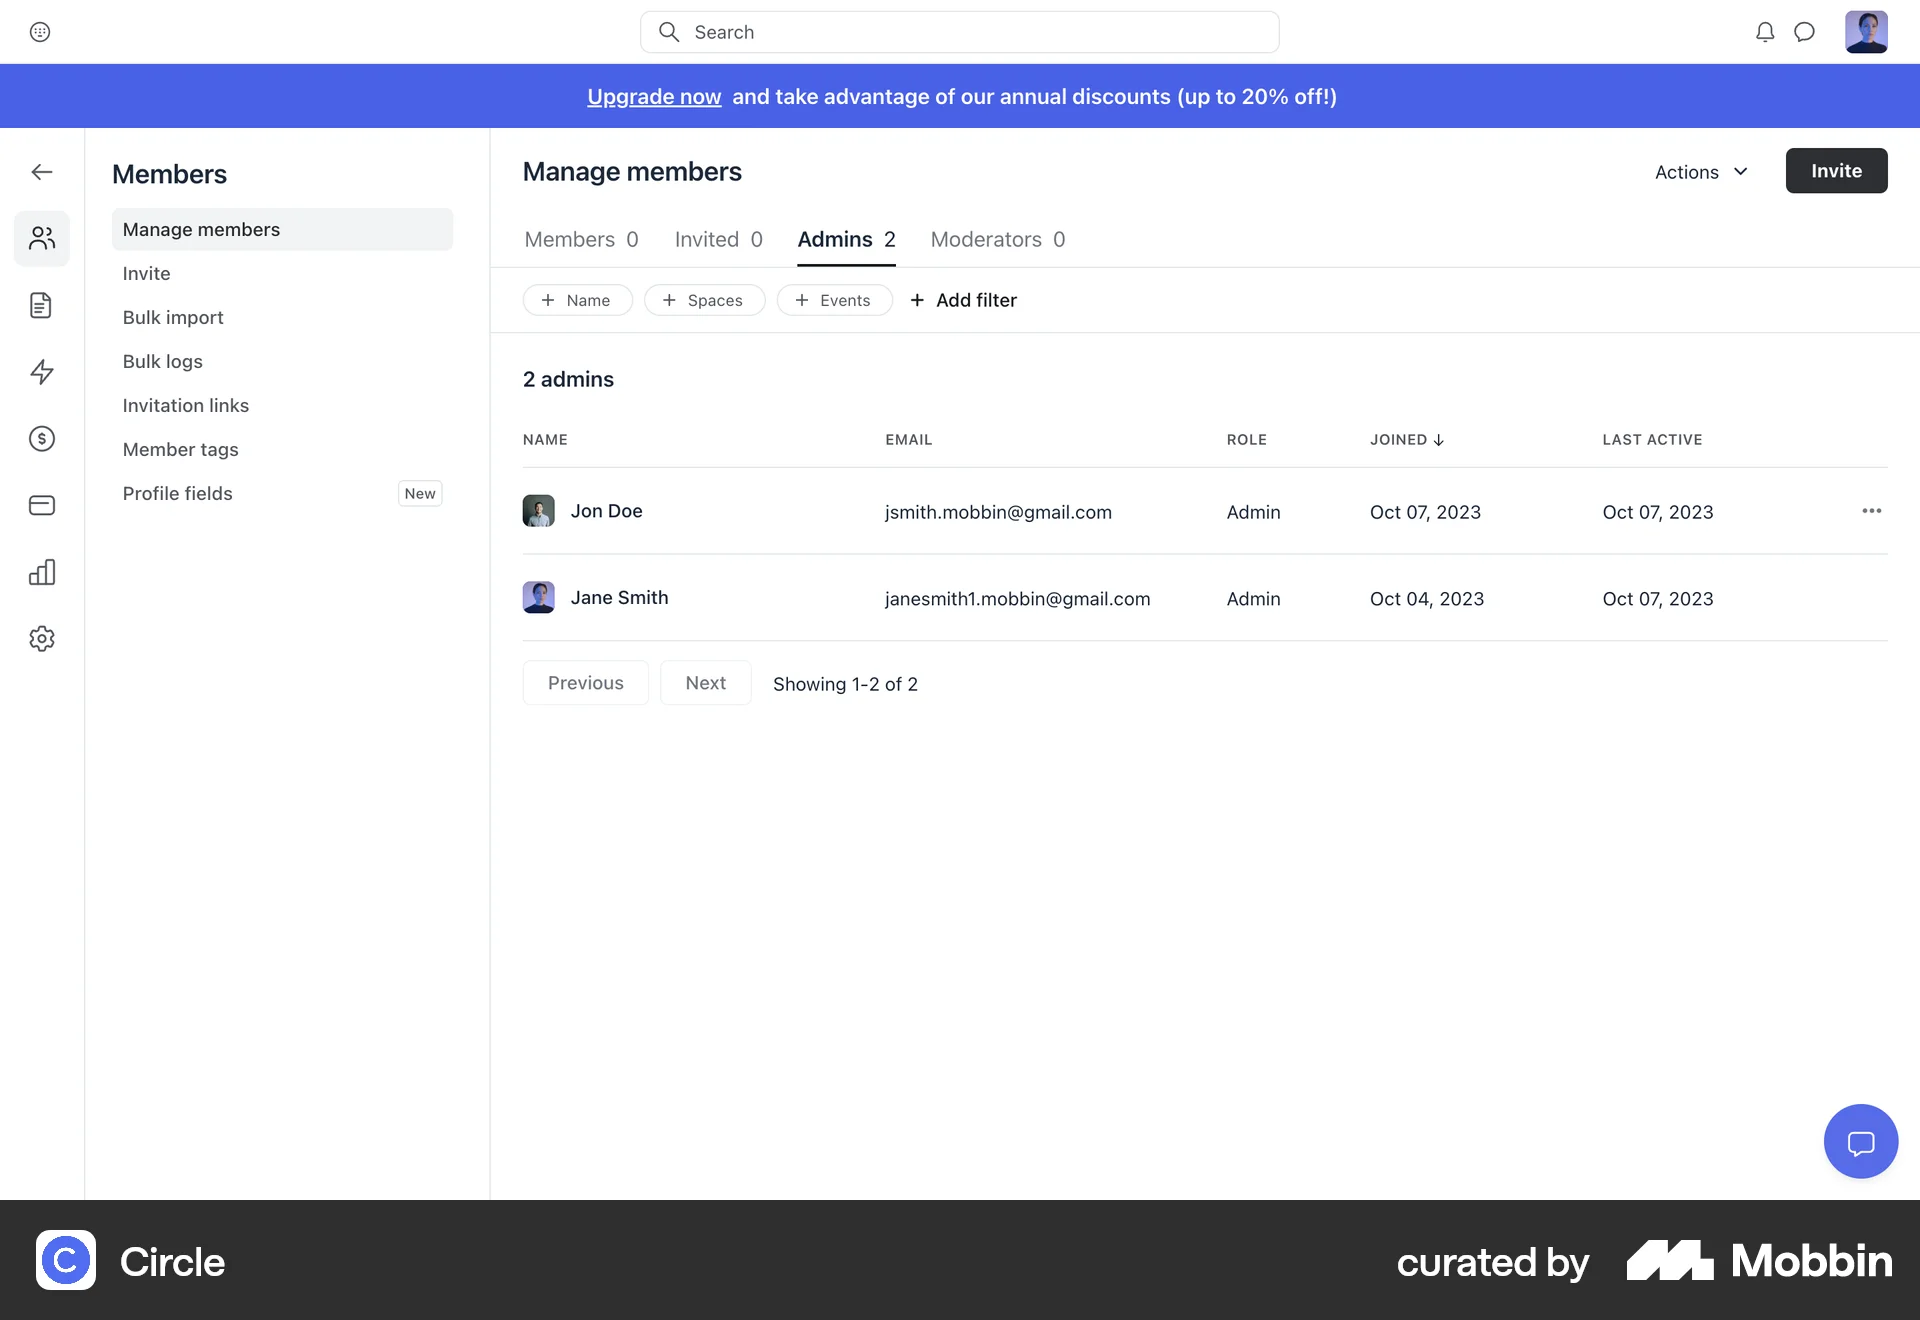Open the live chat support widget
This screenshot has width=1920, height=1320.
click(x=1860, y=1141)
